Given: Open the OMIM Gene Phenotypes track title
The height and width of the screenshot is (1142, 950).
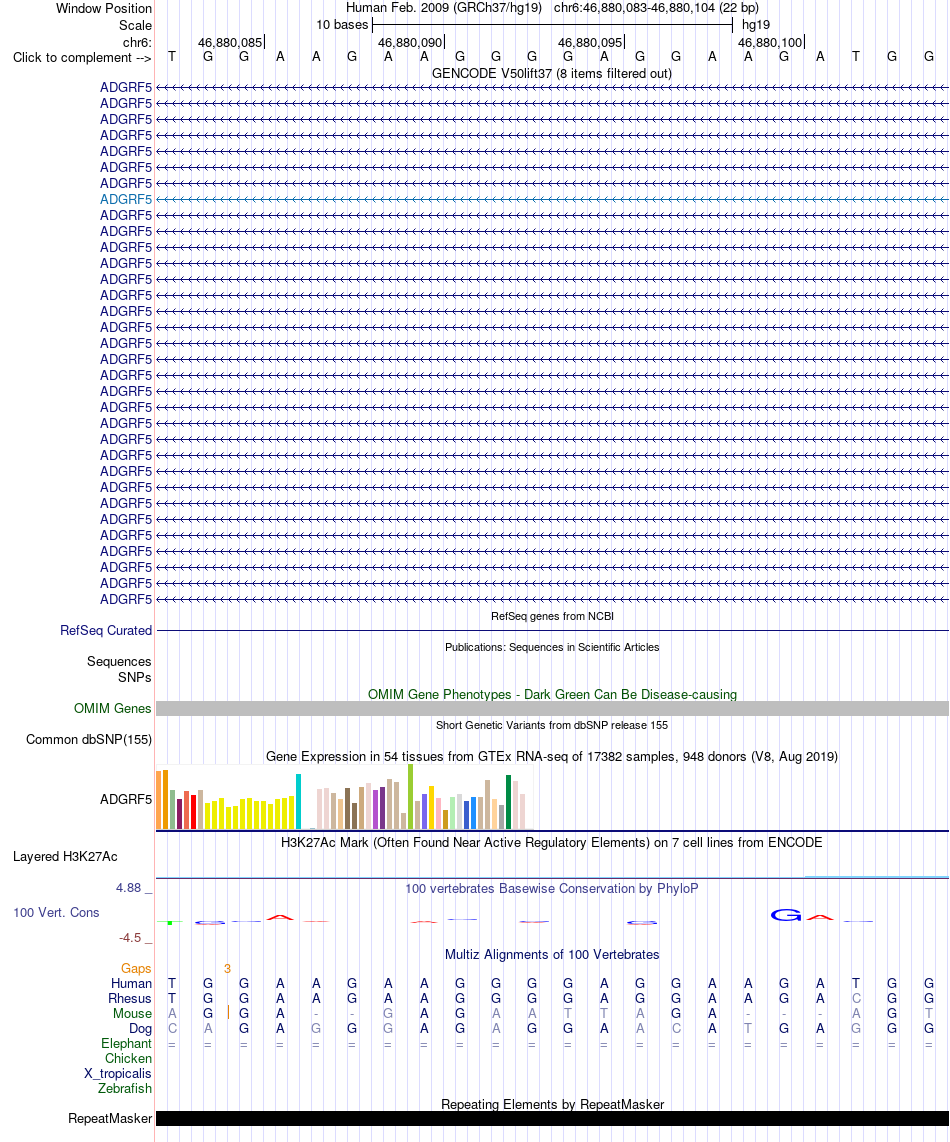Looking at the screenshot, I should pyautogui.click(x=552, y=694).
